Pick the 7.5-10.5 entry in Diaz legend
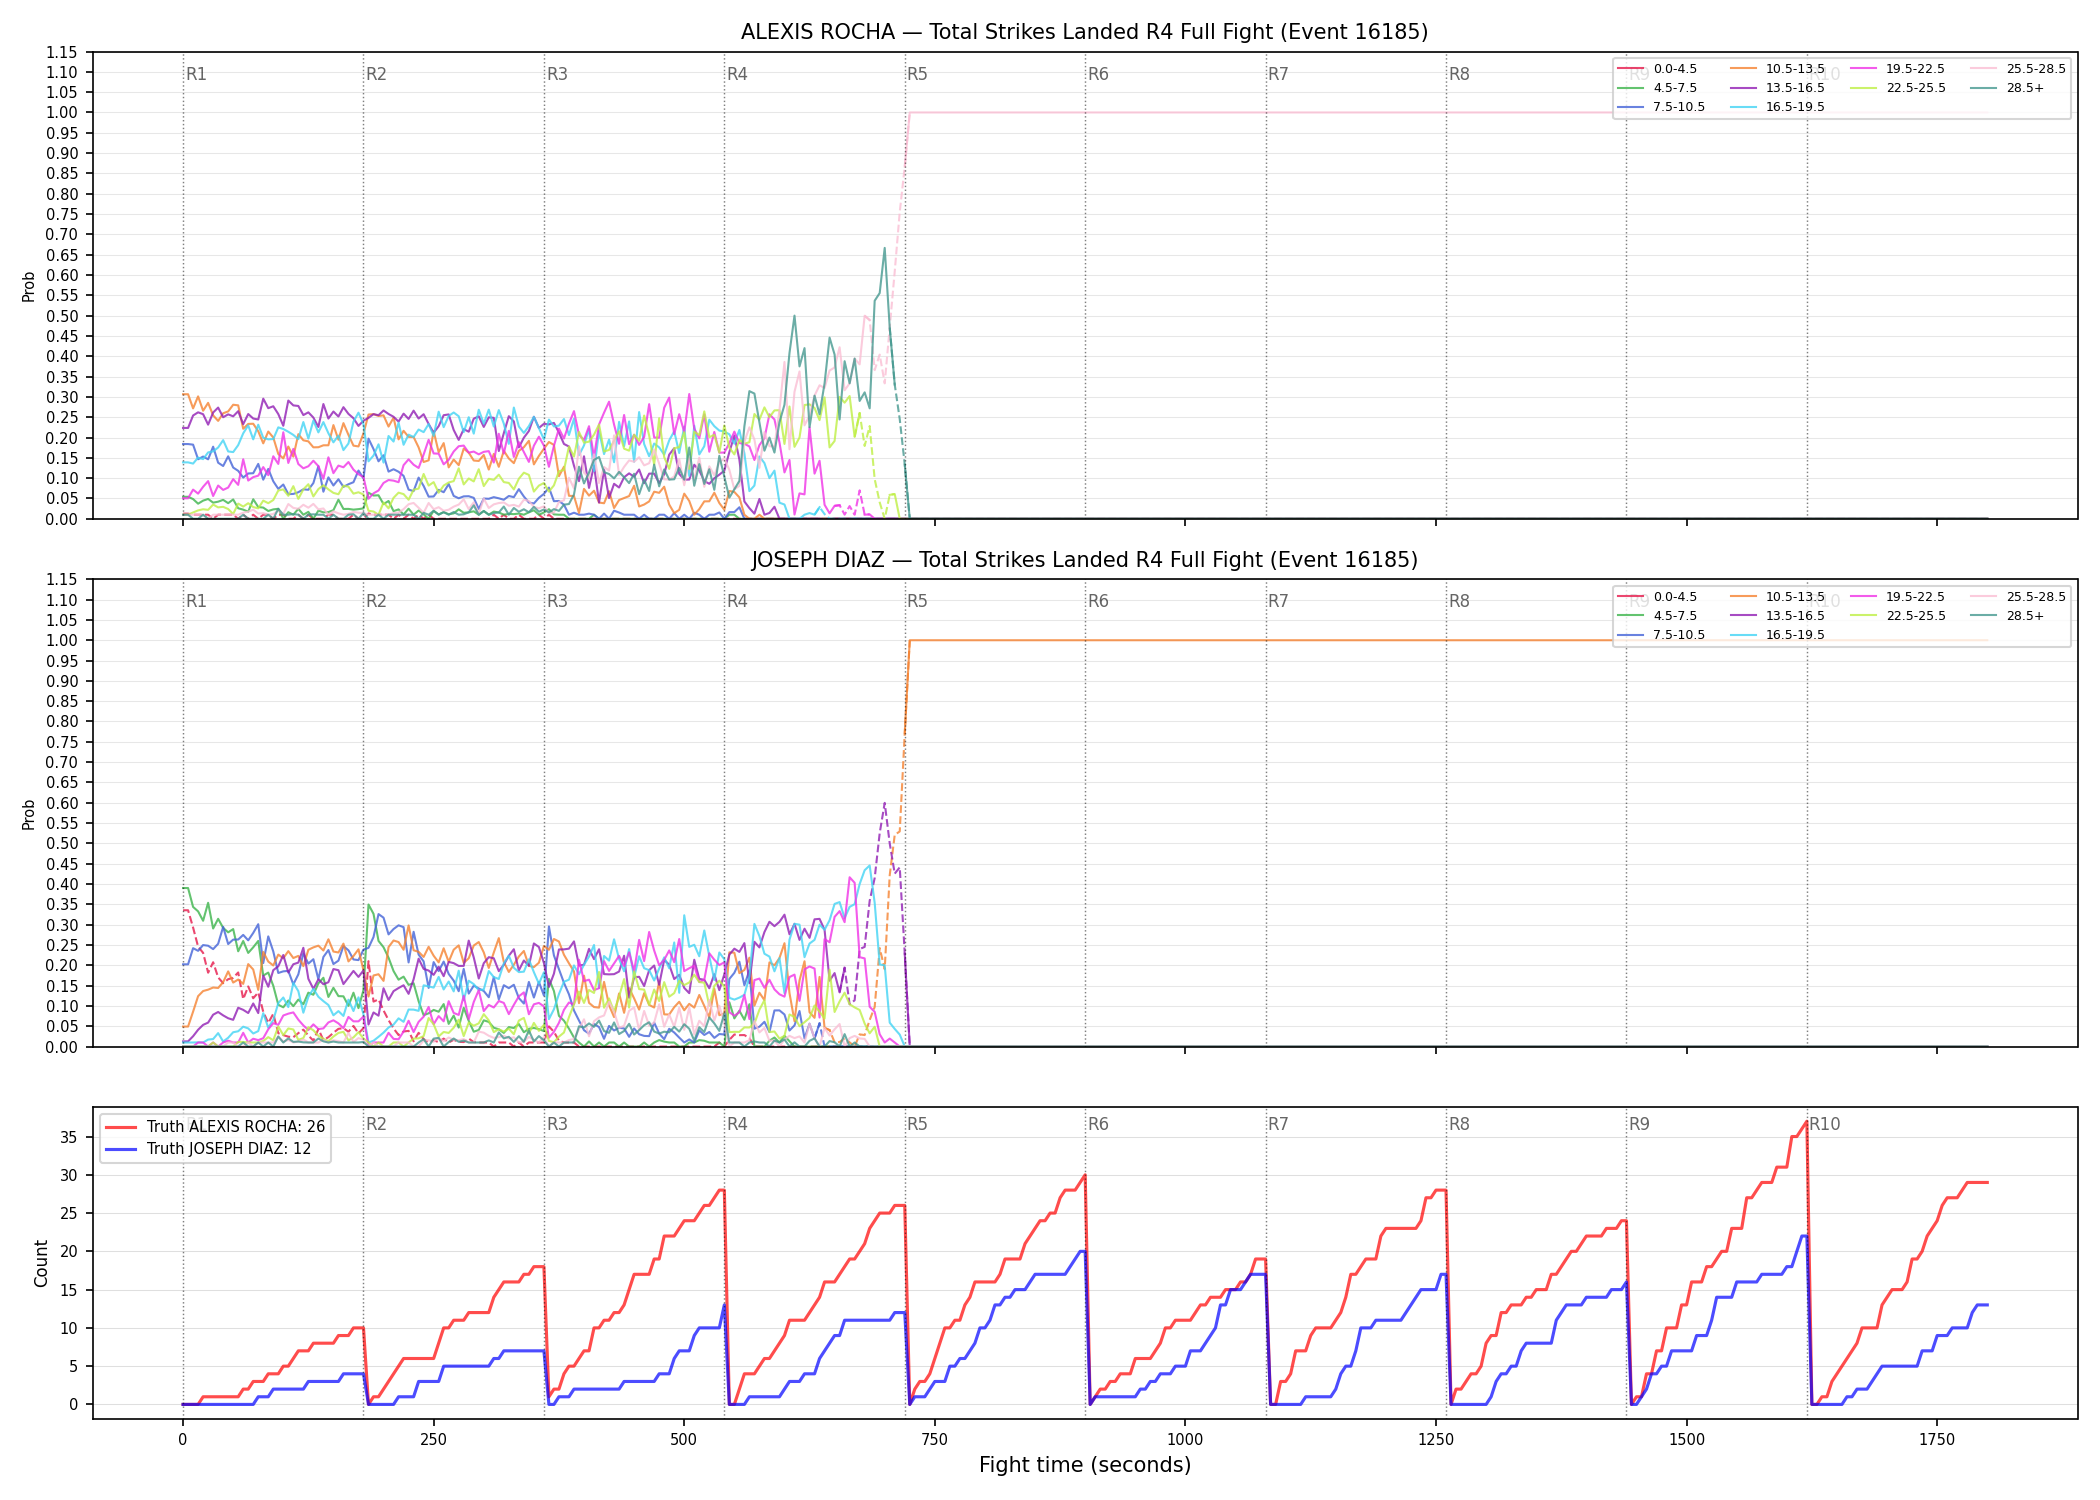The width and height of the screenshot is (2100, 1500). click(1661, 635)
